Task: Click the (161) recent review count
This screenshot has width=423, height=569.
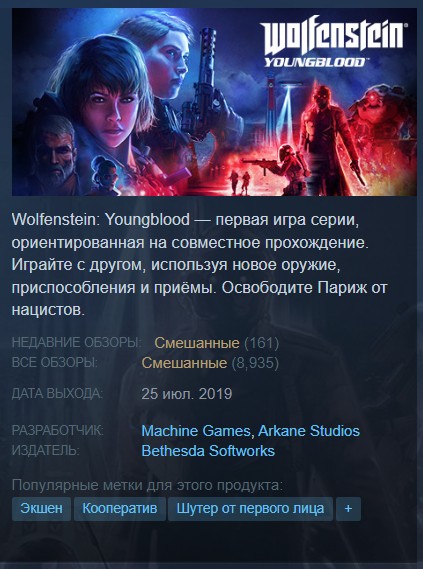Action: pyautogui.click(x=262, y=343)
